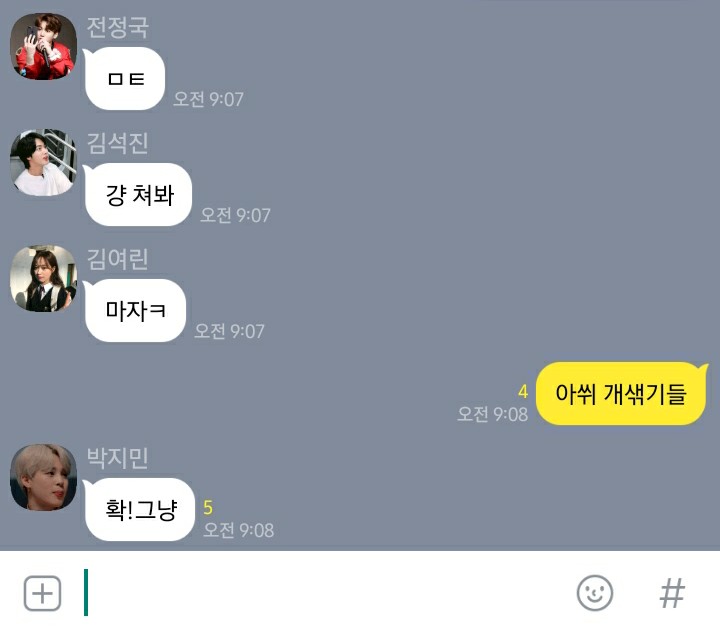
Task: Tap the message input field
Action: (321, 593)
